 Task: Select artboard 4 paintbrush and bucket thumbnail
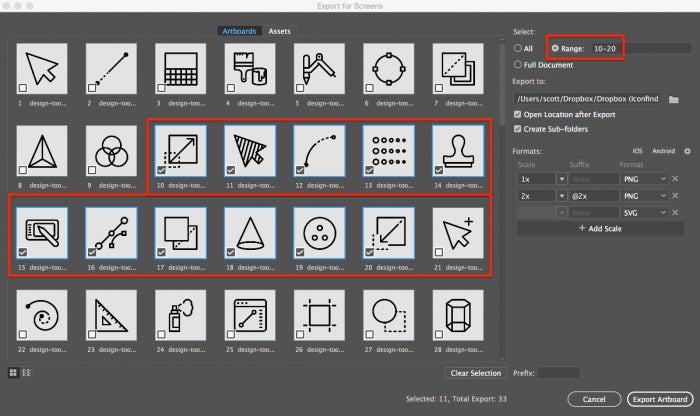(250, 69)
